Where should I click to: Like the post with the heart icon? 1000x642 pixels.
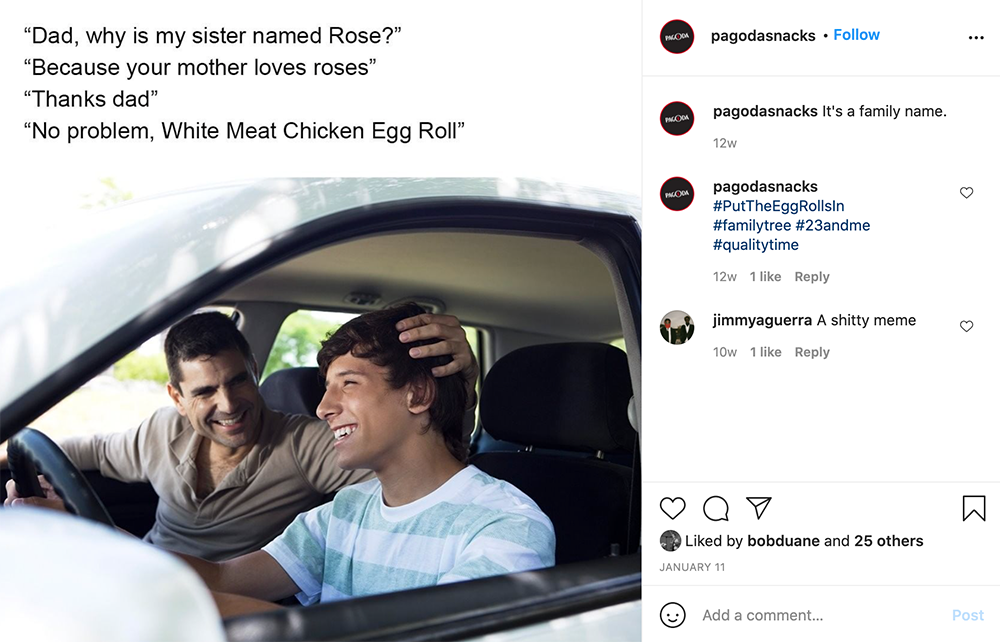(673, 508)
